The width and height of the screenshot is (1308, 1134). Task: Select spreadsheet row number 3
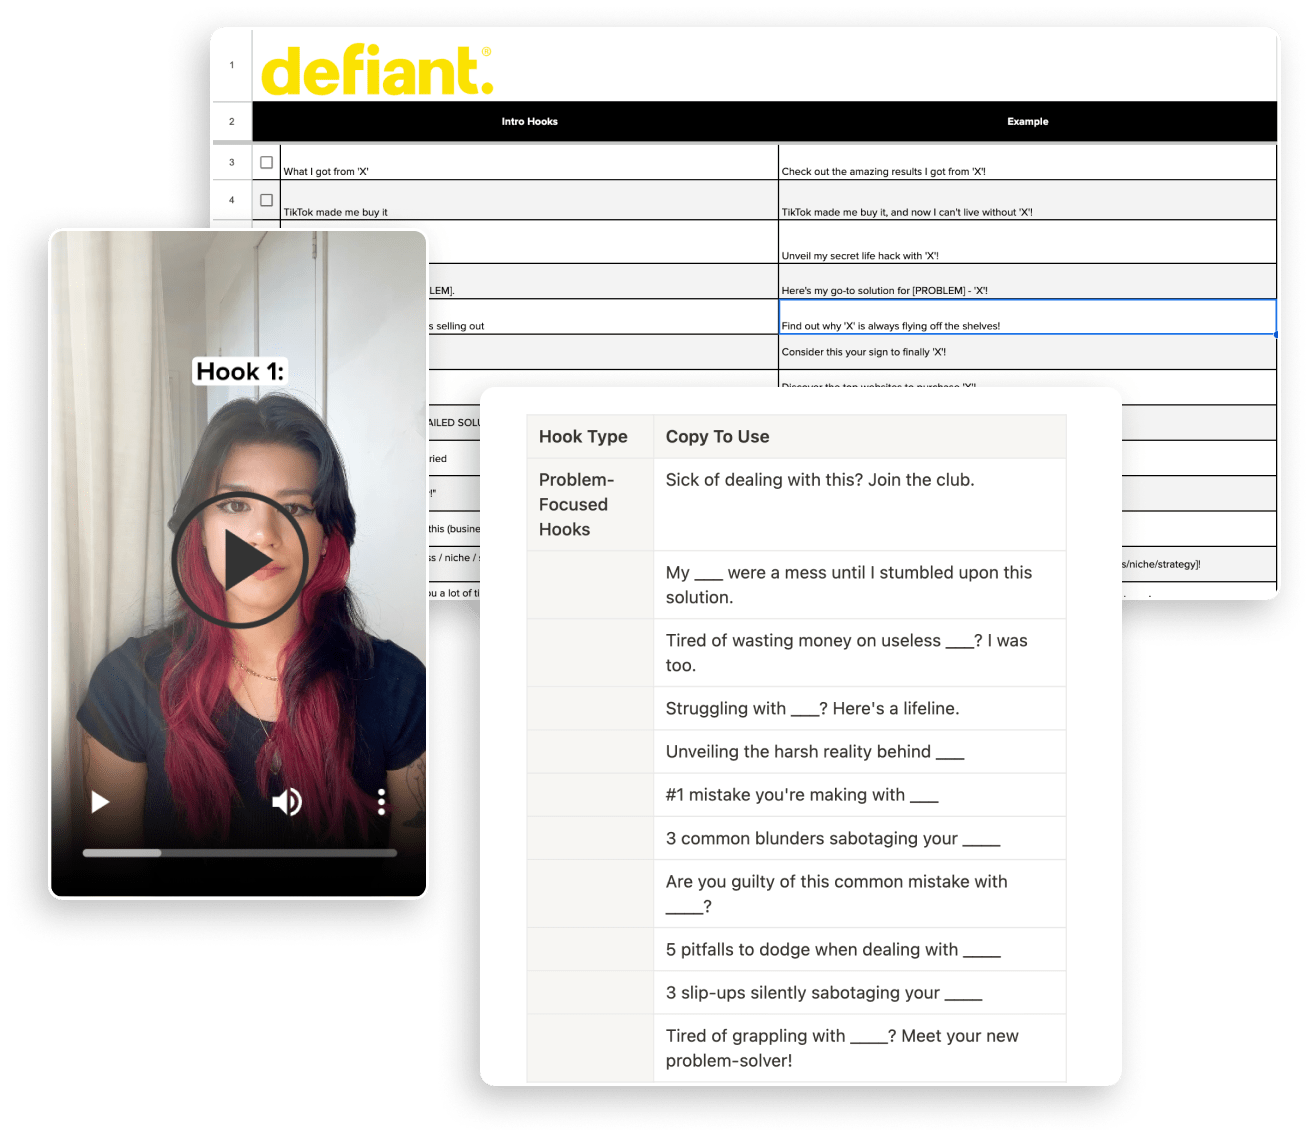[232, 162]
